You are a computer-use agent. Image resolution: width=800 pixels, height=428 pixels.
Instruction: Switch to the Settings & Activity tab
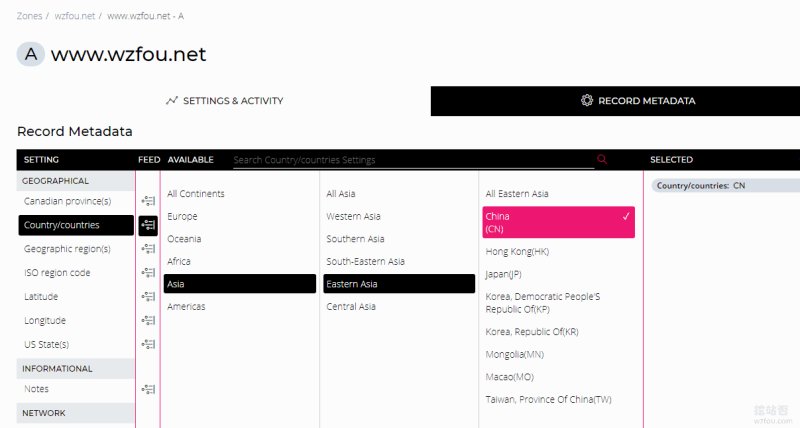click(x=224, y=101)
